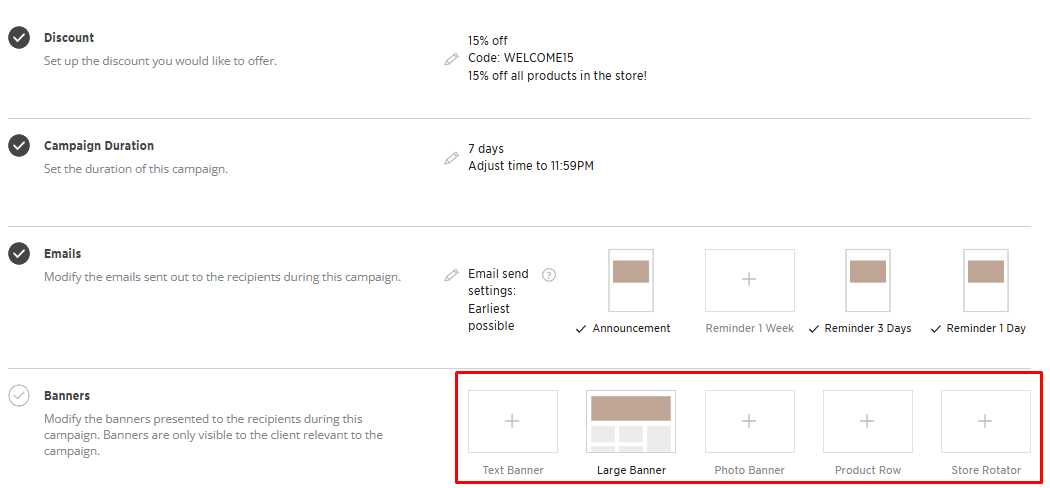Open the Reminder 3 Days email thumbnail
The height and width of the screenshot is (488, 1050).
867,280
